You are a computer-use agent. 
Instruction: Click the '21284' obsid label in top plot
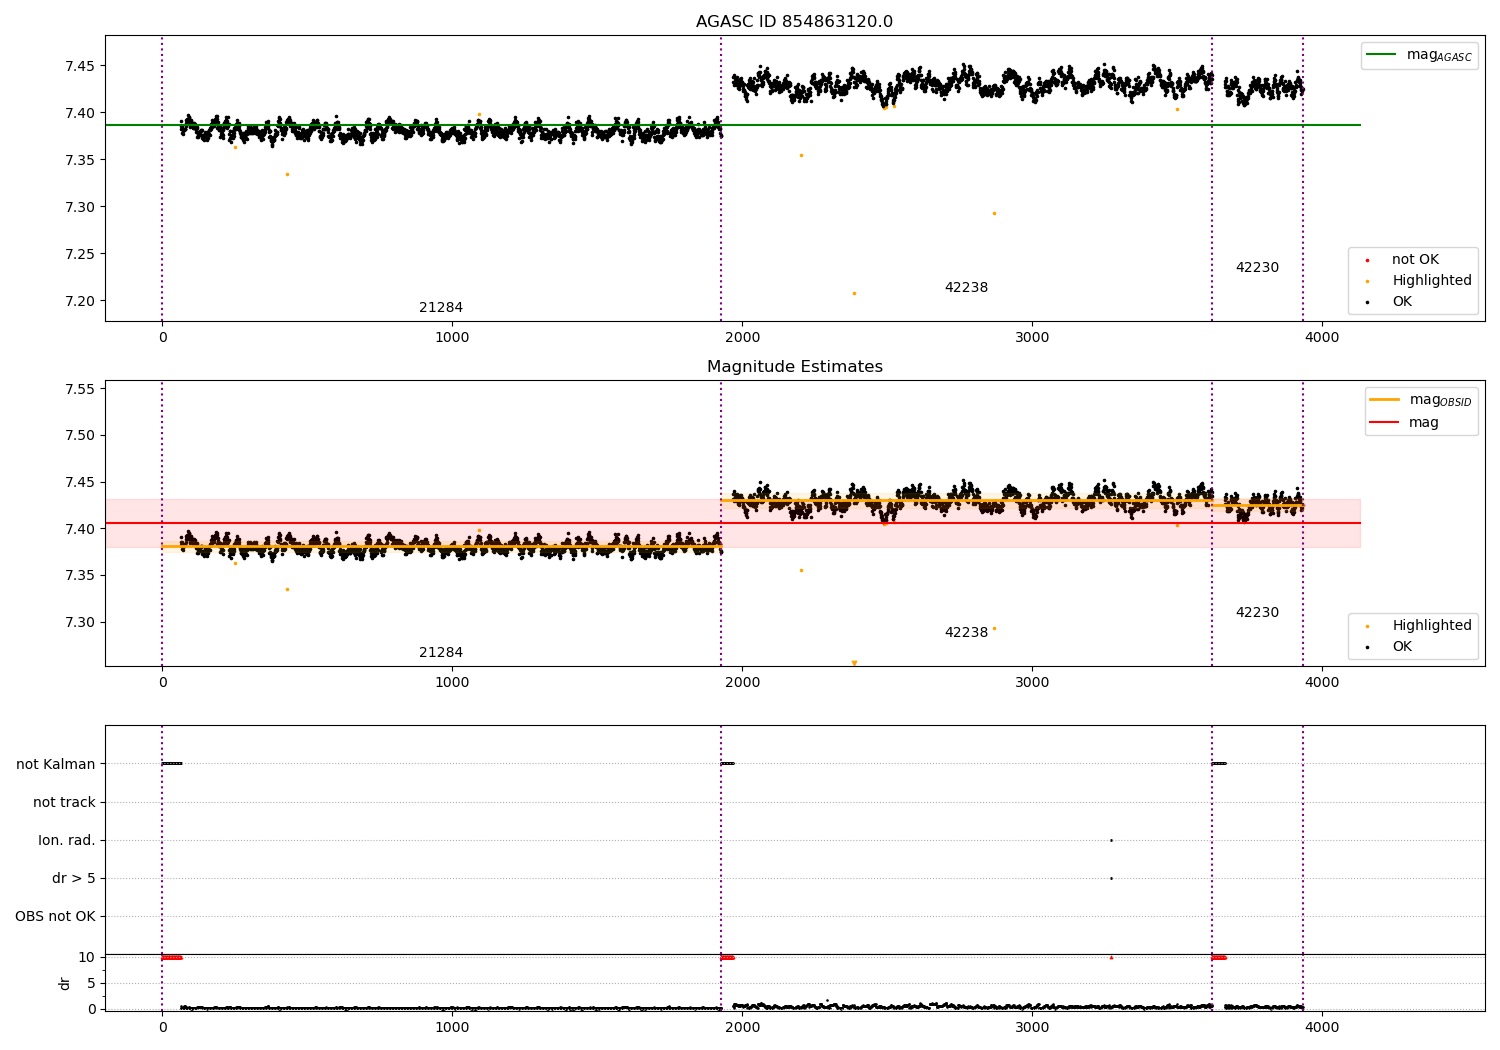click(441, 307)
